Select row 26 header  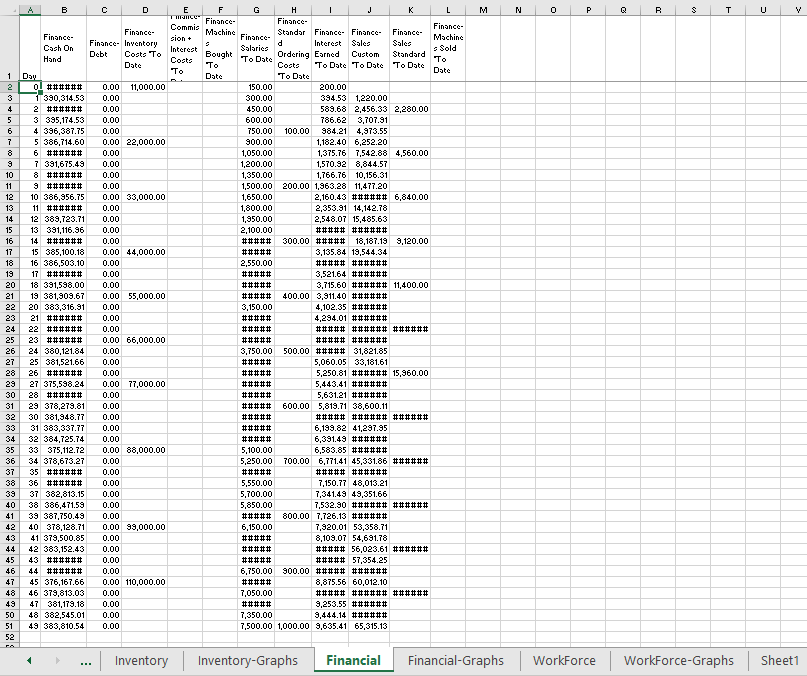tap(9, 351)
